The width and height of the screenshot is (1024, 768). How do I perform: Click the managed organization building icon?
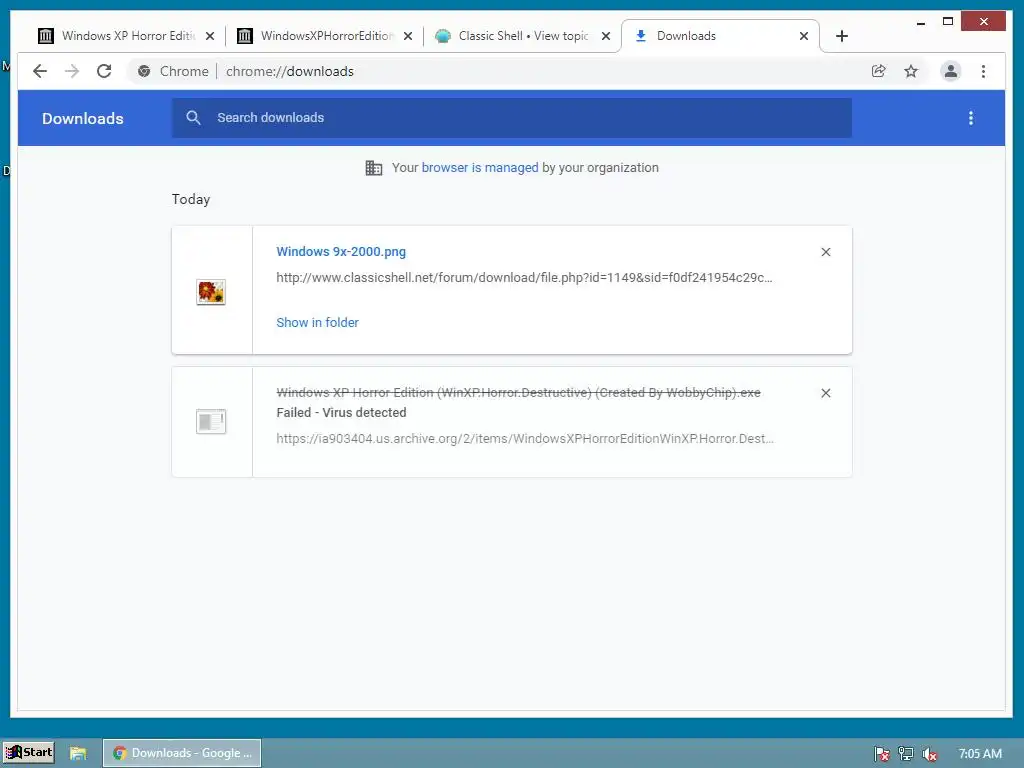374,168
